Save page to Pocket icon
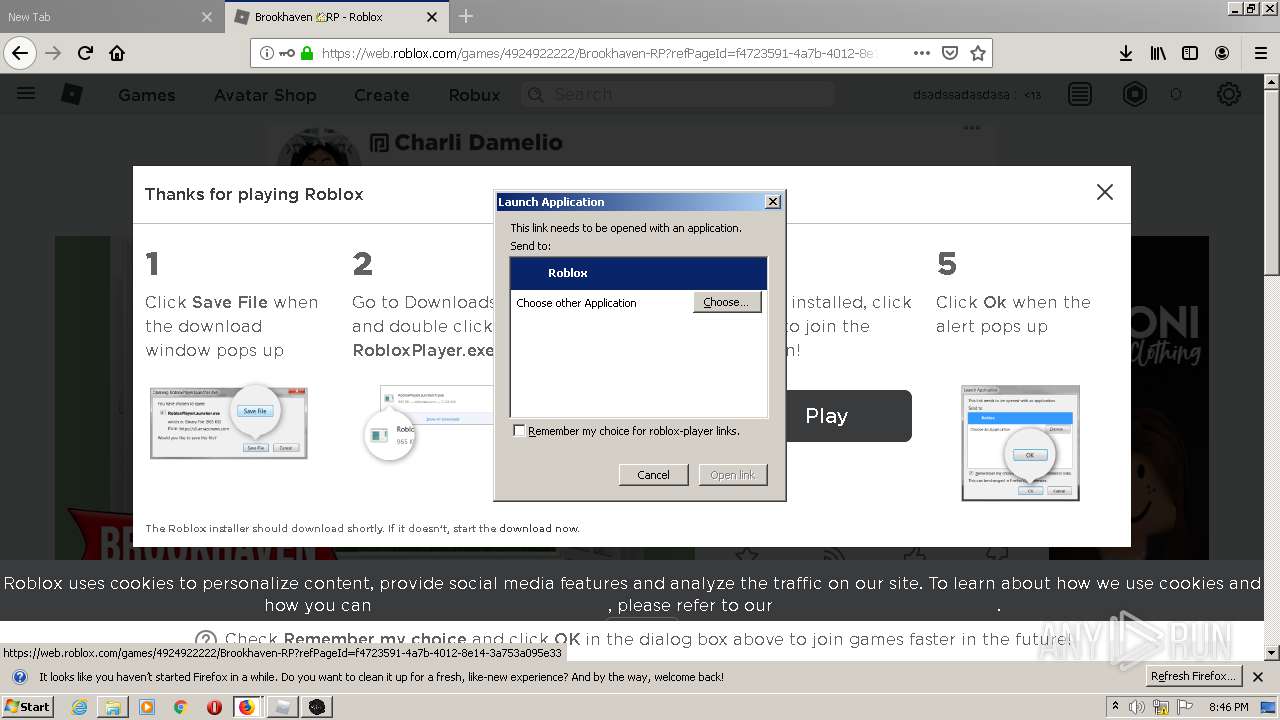 [950, 53]
